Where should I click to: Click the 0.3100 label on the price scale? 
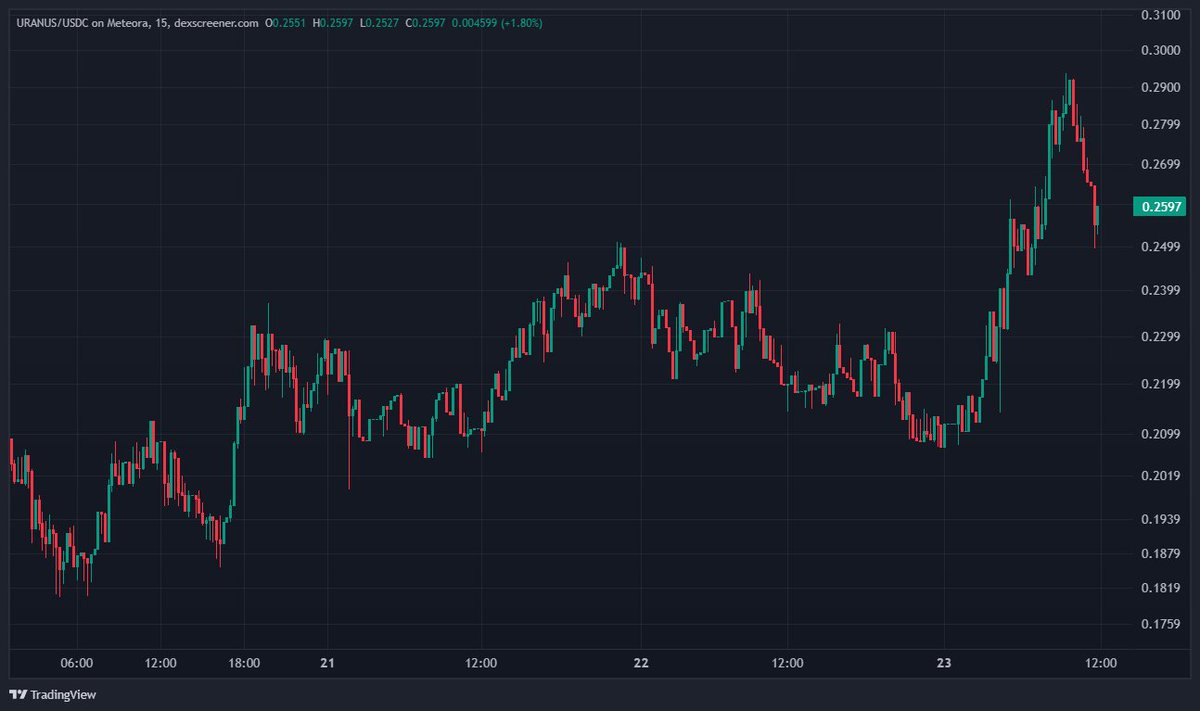click(x=1160, y=15)
